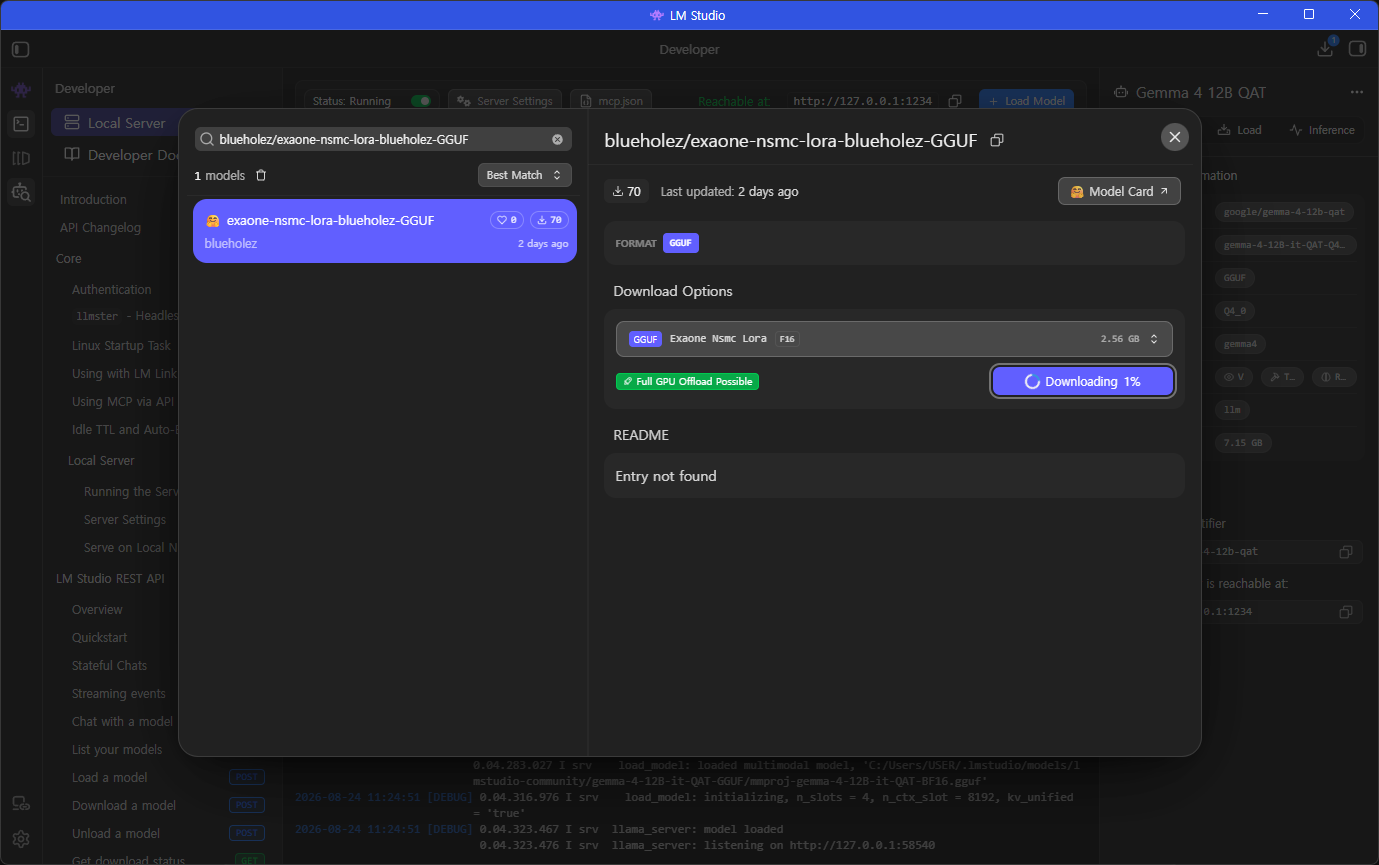
Task: Click the tool-use hammer tag in Gemma info
Action: (x=1283, y=377)
